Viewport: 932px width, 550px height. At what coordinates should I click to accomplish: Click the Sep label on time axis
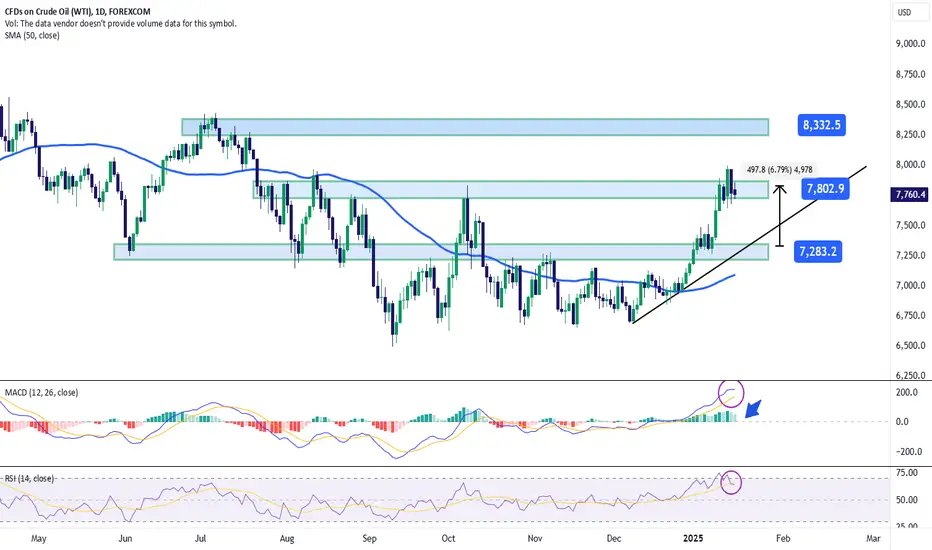370,538
